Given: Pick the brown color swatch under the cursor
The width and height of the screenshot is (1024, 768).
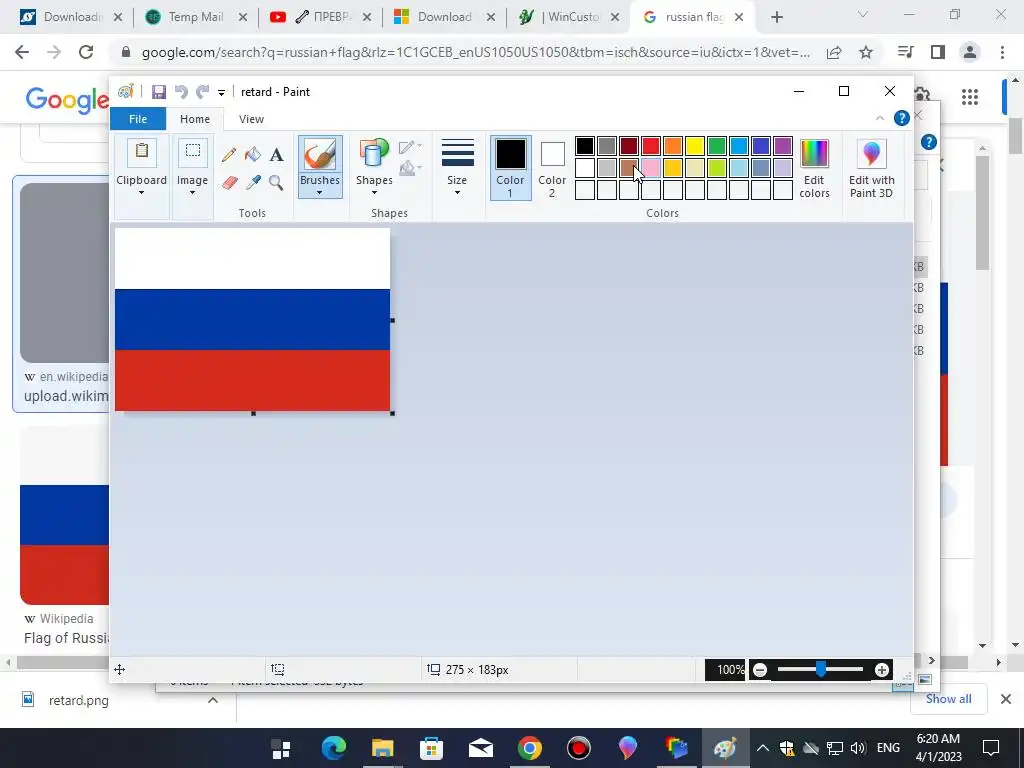Looking at the screenshot, I should (628, 168).
